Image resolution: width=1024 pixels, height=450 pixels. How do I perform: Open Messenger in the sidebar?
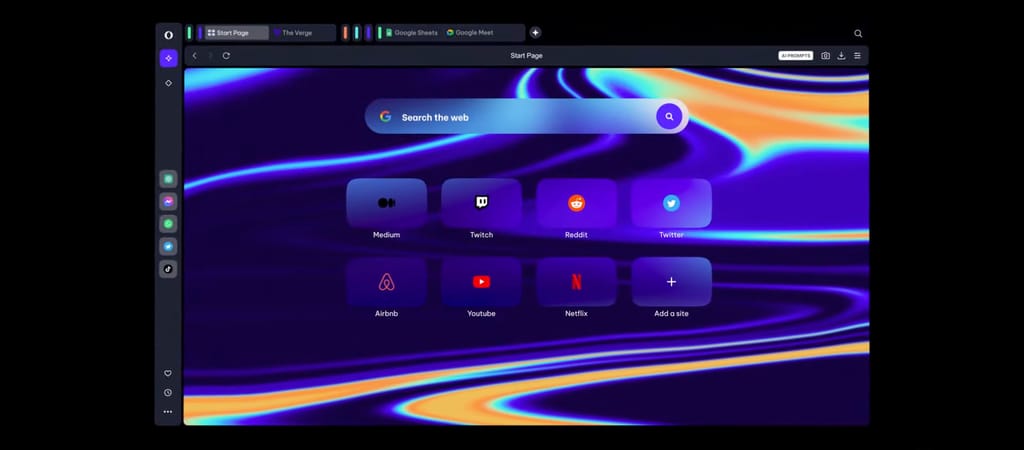(x=168, y=201)
